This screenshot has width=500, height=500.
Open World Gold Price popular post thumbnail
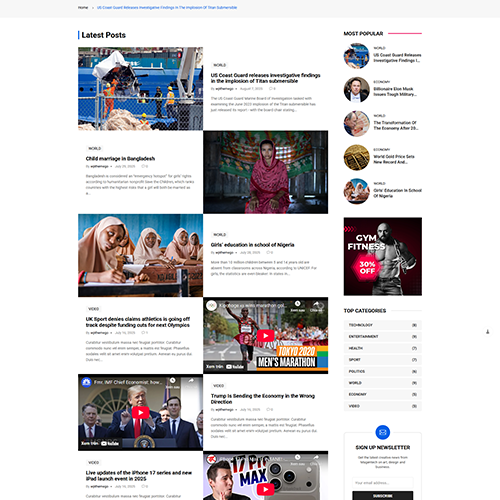tap(357, 157)
